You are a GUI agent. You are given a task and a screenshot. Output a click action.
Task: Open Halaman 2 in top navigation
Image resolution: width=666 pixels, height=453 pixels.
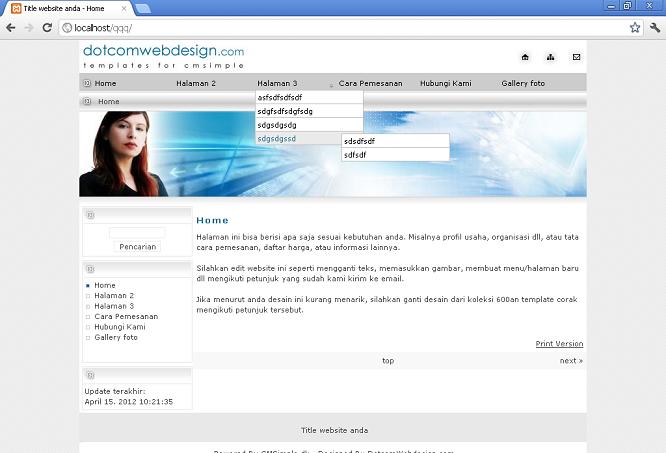coord(196,83)
